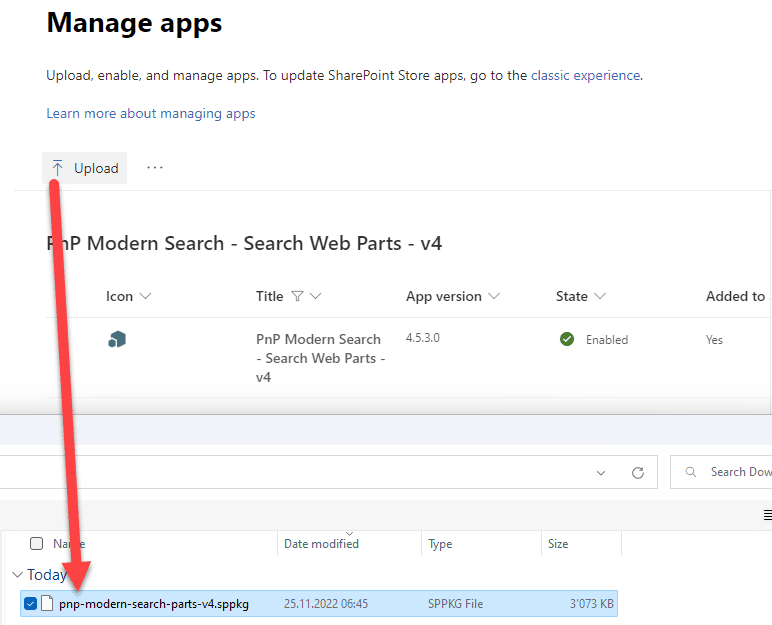This screenshot has width=772, height=625.
Task: Uncheck the pnp-modern-search-parts-v4.sppkg checkbox
Action: pyautogui.click(x=31, y=603)
